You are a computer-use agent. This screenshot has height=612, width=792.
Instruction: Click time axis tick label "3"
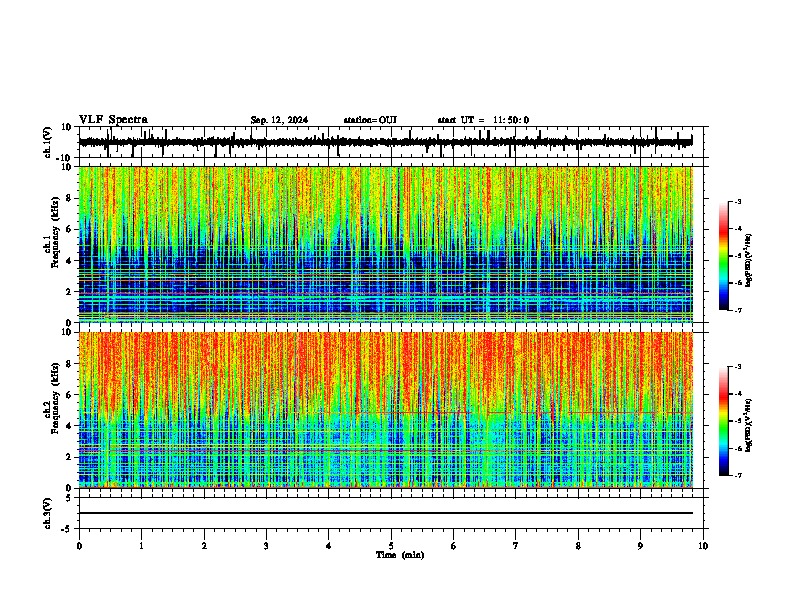coord(266,546)
